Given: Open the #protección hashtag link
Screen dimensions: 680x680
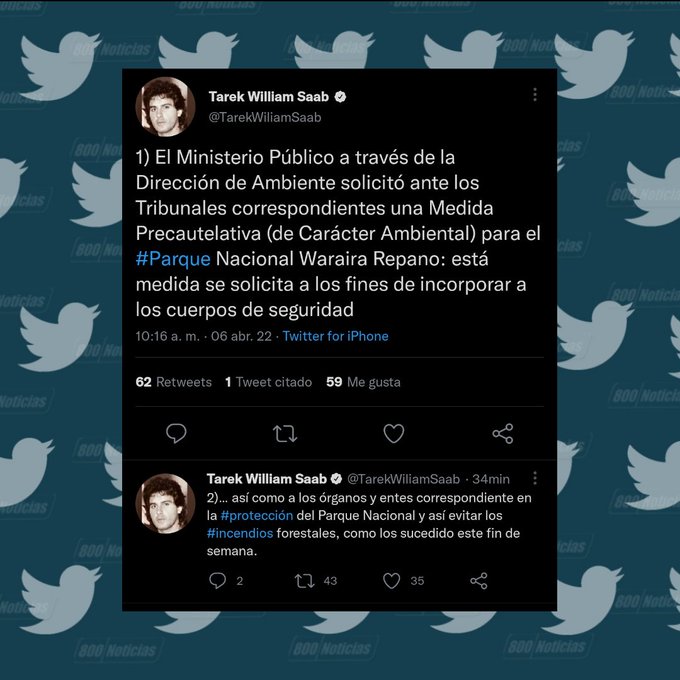Looking at the screenshot, I should [257, 515].
